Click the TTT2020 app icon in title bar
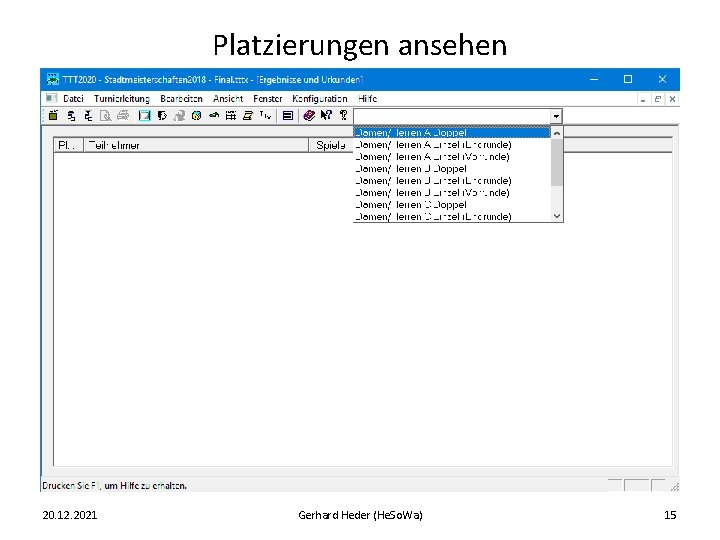The width and height of the screenshot is (720, 540). pos(53,79)
